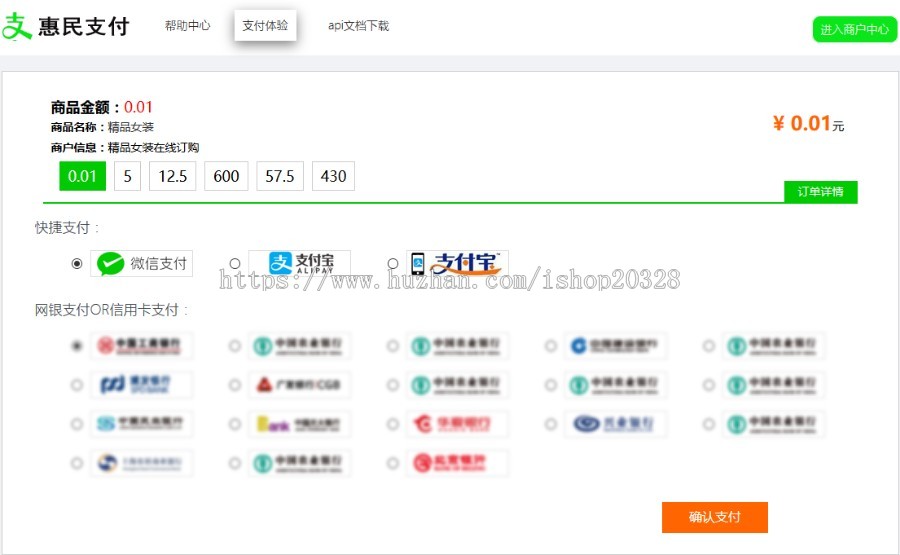Select the 430 amount option
Viewport: 900px width, 555px height.
[x=333, y=176]
